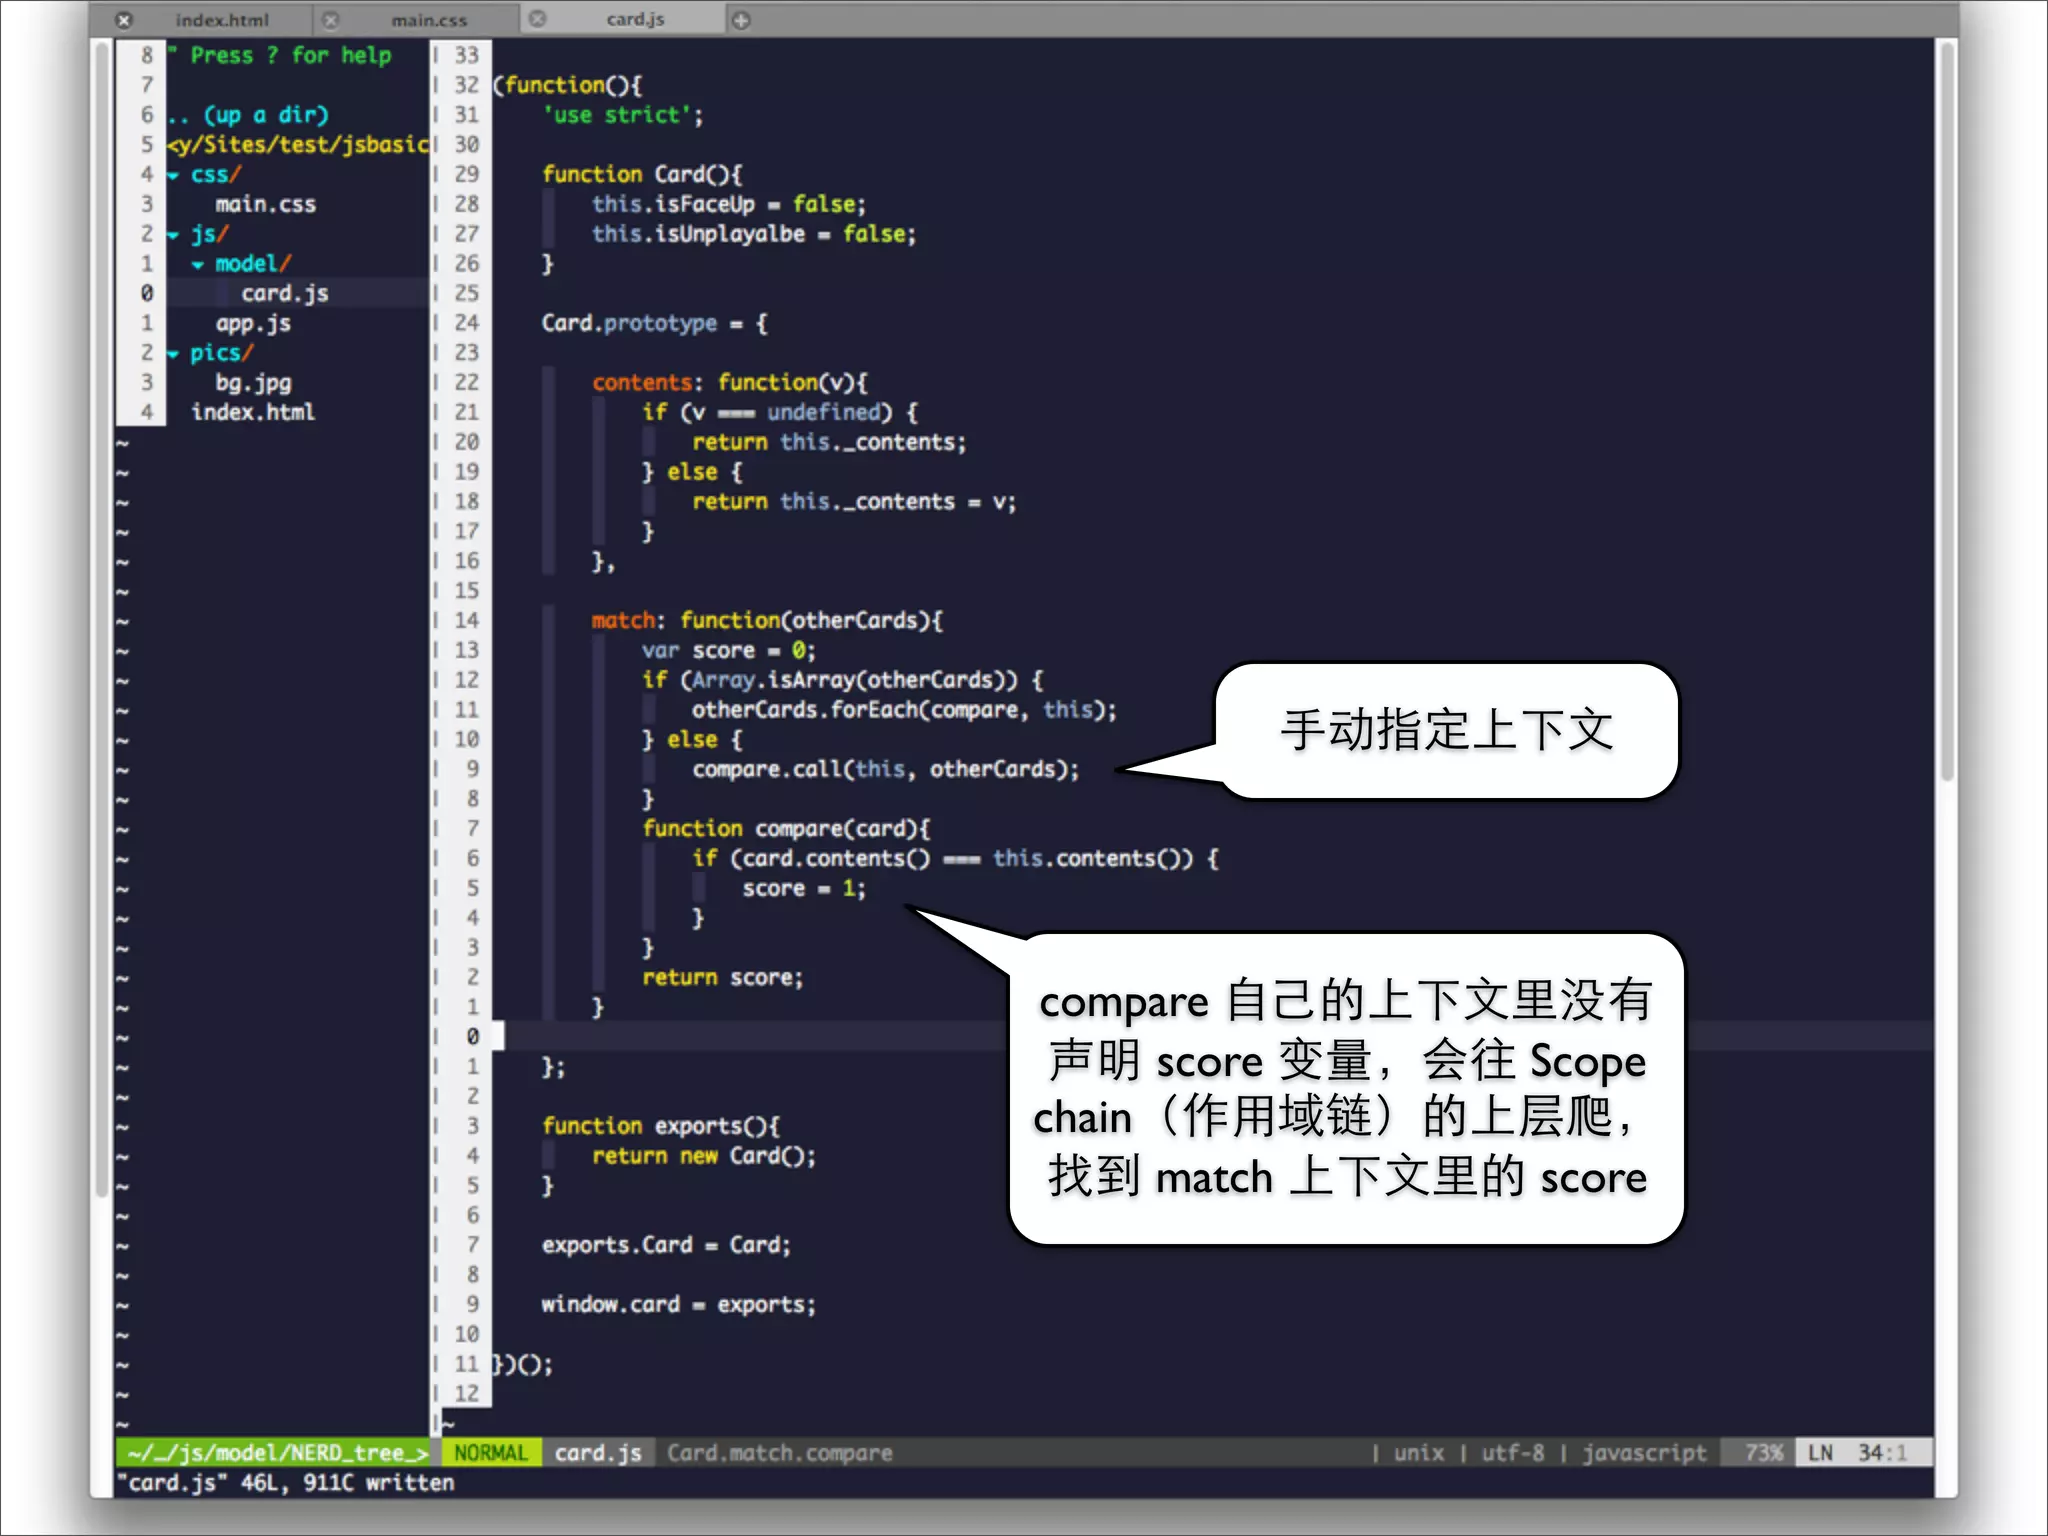This screenshot has width=2048, height=1536.
Task: Click 'return score;' line
Action: tap(723, 978)
